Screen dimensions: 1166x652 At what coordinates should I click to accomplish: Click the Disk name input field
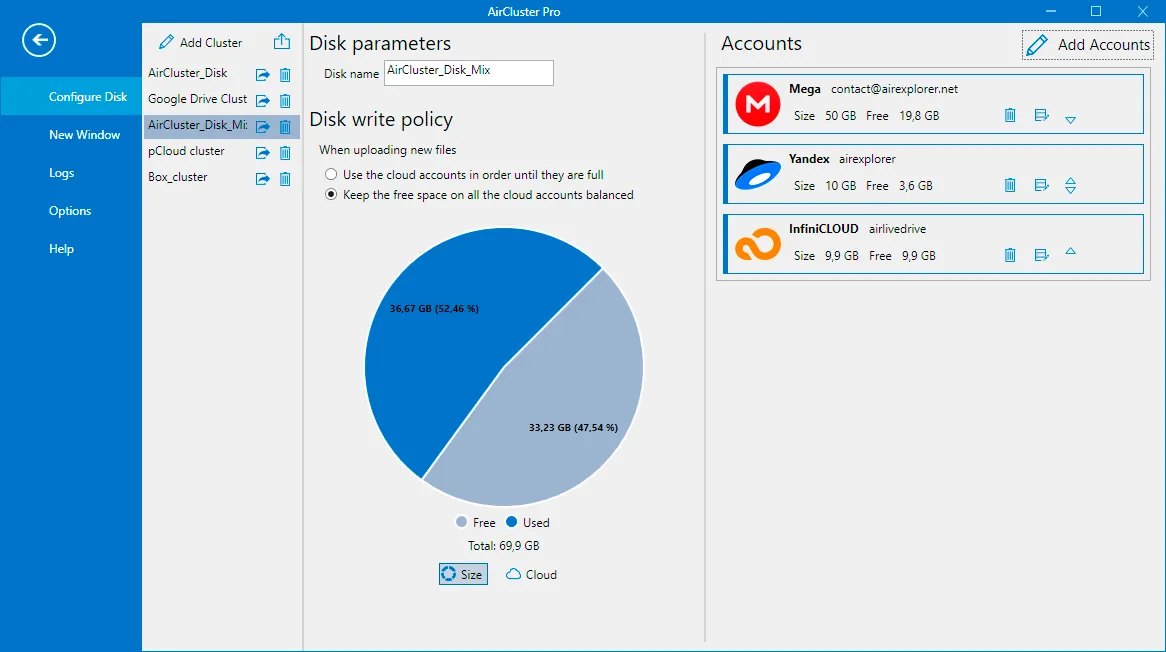468,72
